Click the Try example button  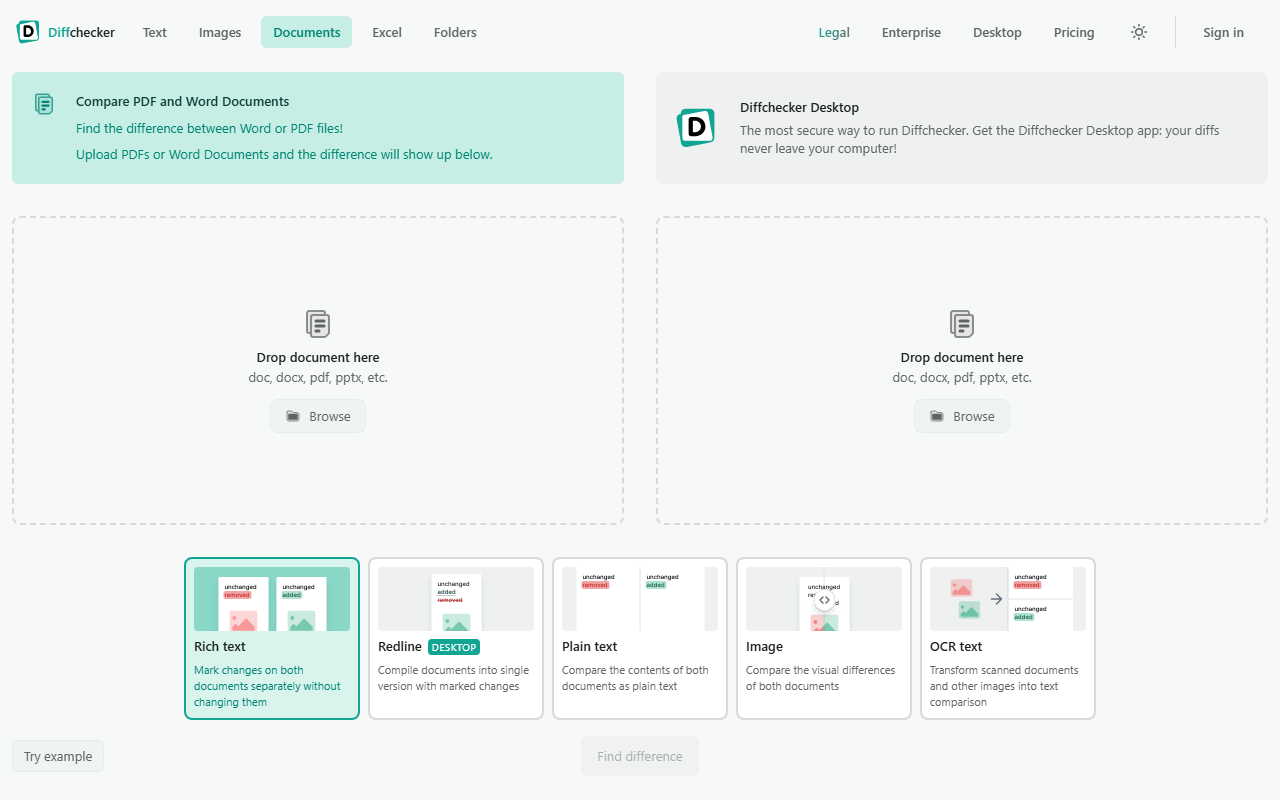click(58, 756)
